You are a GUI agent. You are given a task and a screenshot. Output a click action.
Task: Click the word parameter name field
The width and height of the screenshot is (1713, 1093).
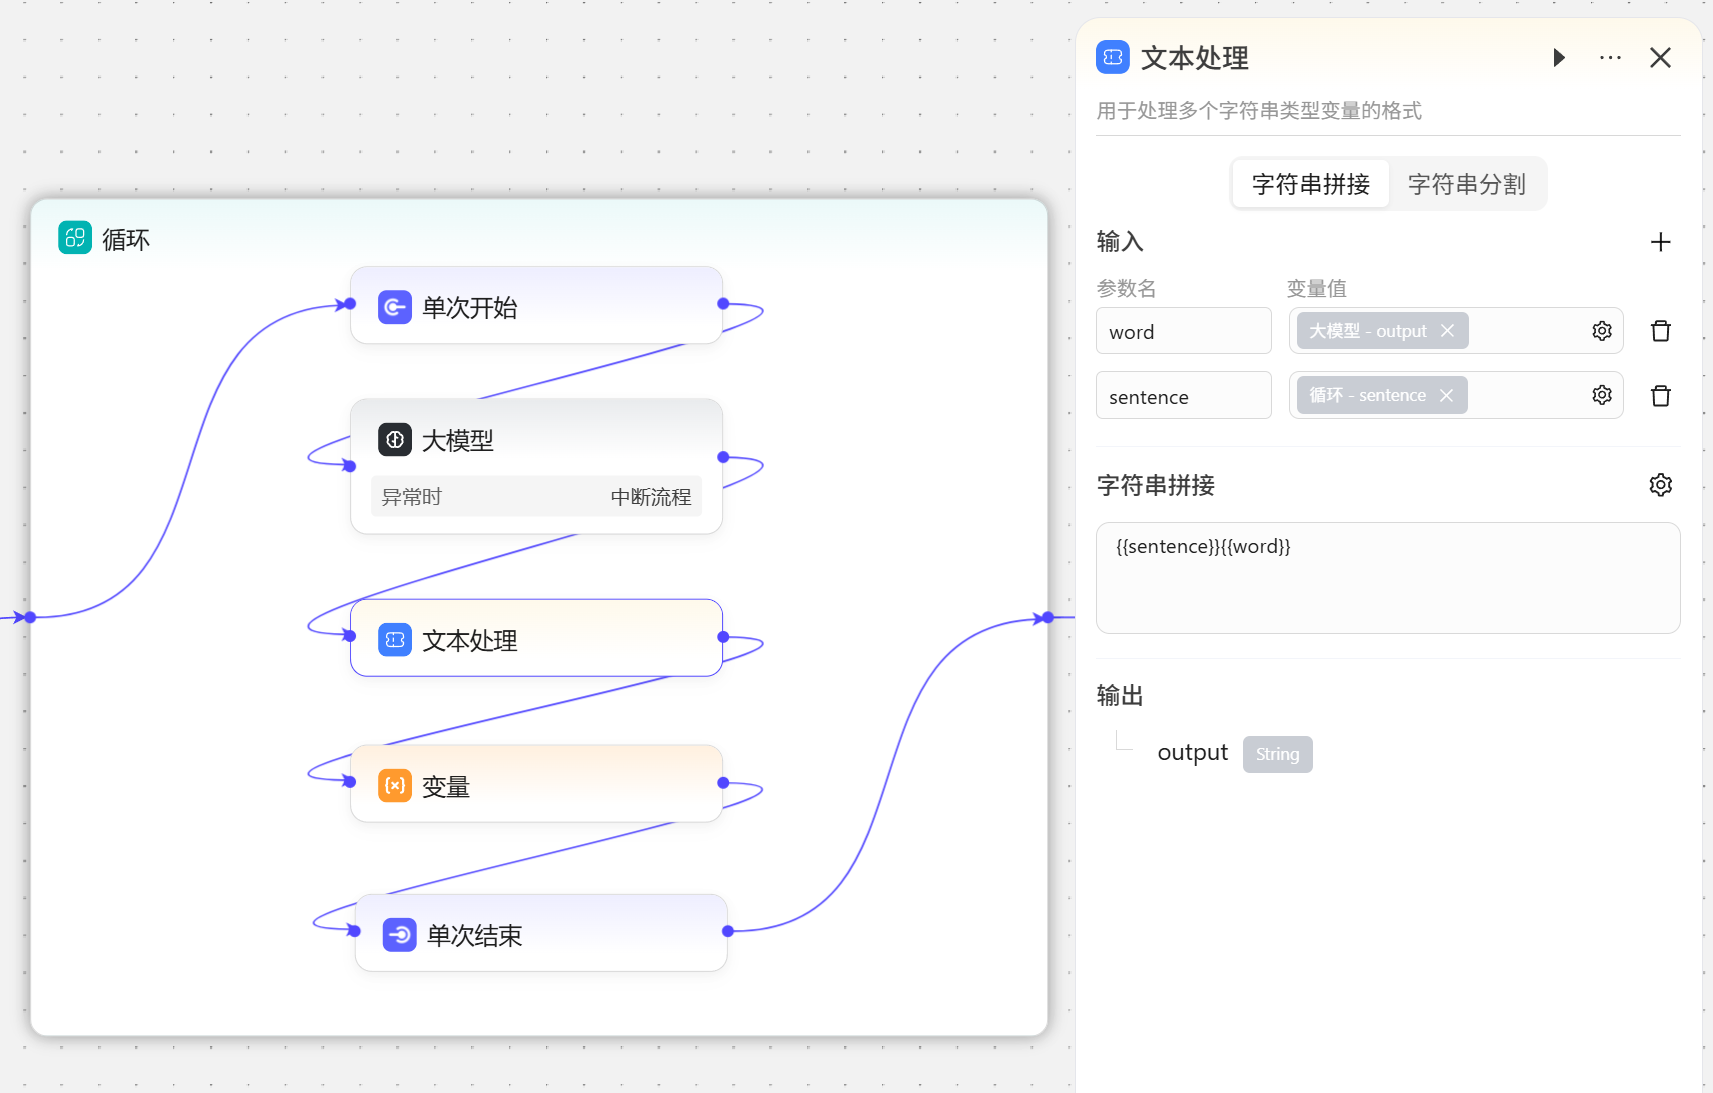coord(1183,332)
